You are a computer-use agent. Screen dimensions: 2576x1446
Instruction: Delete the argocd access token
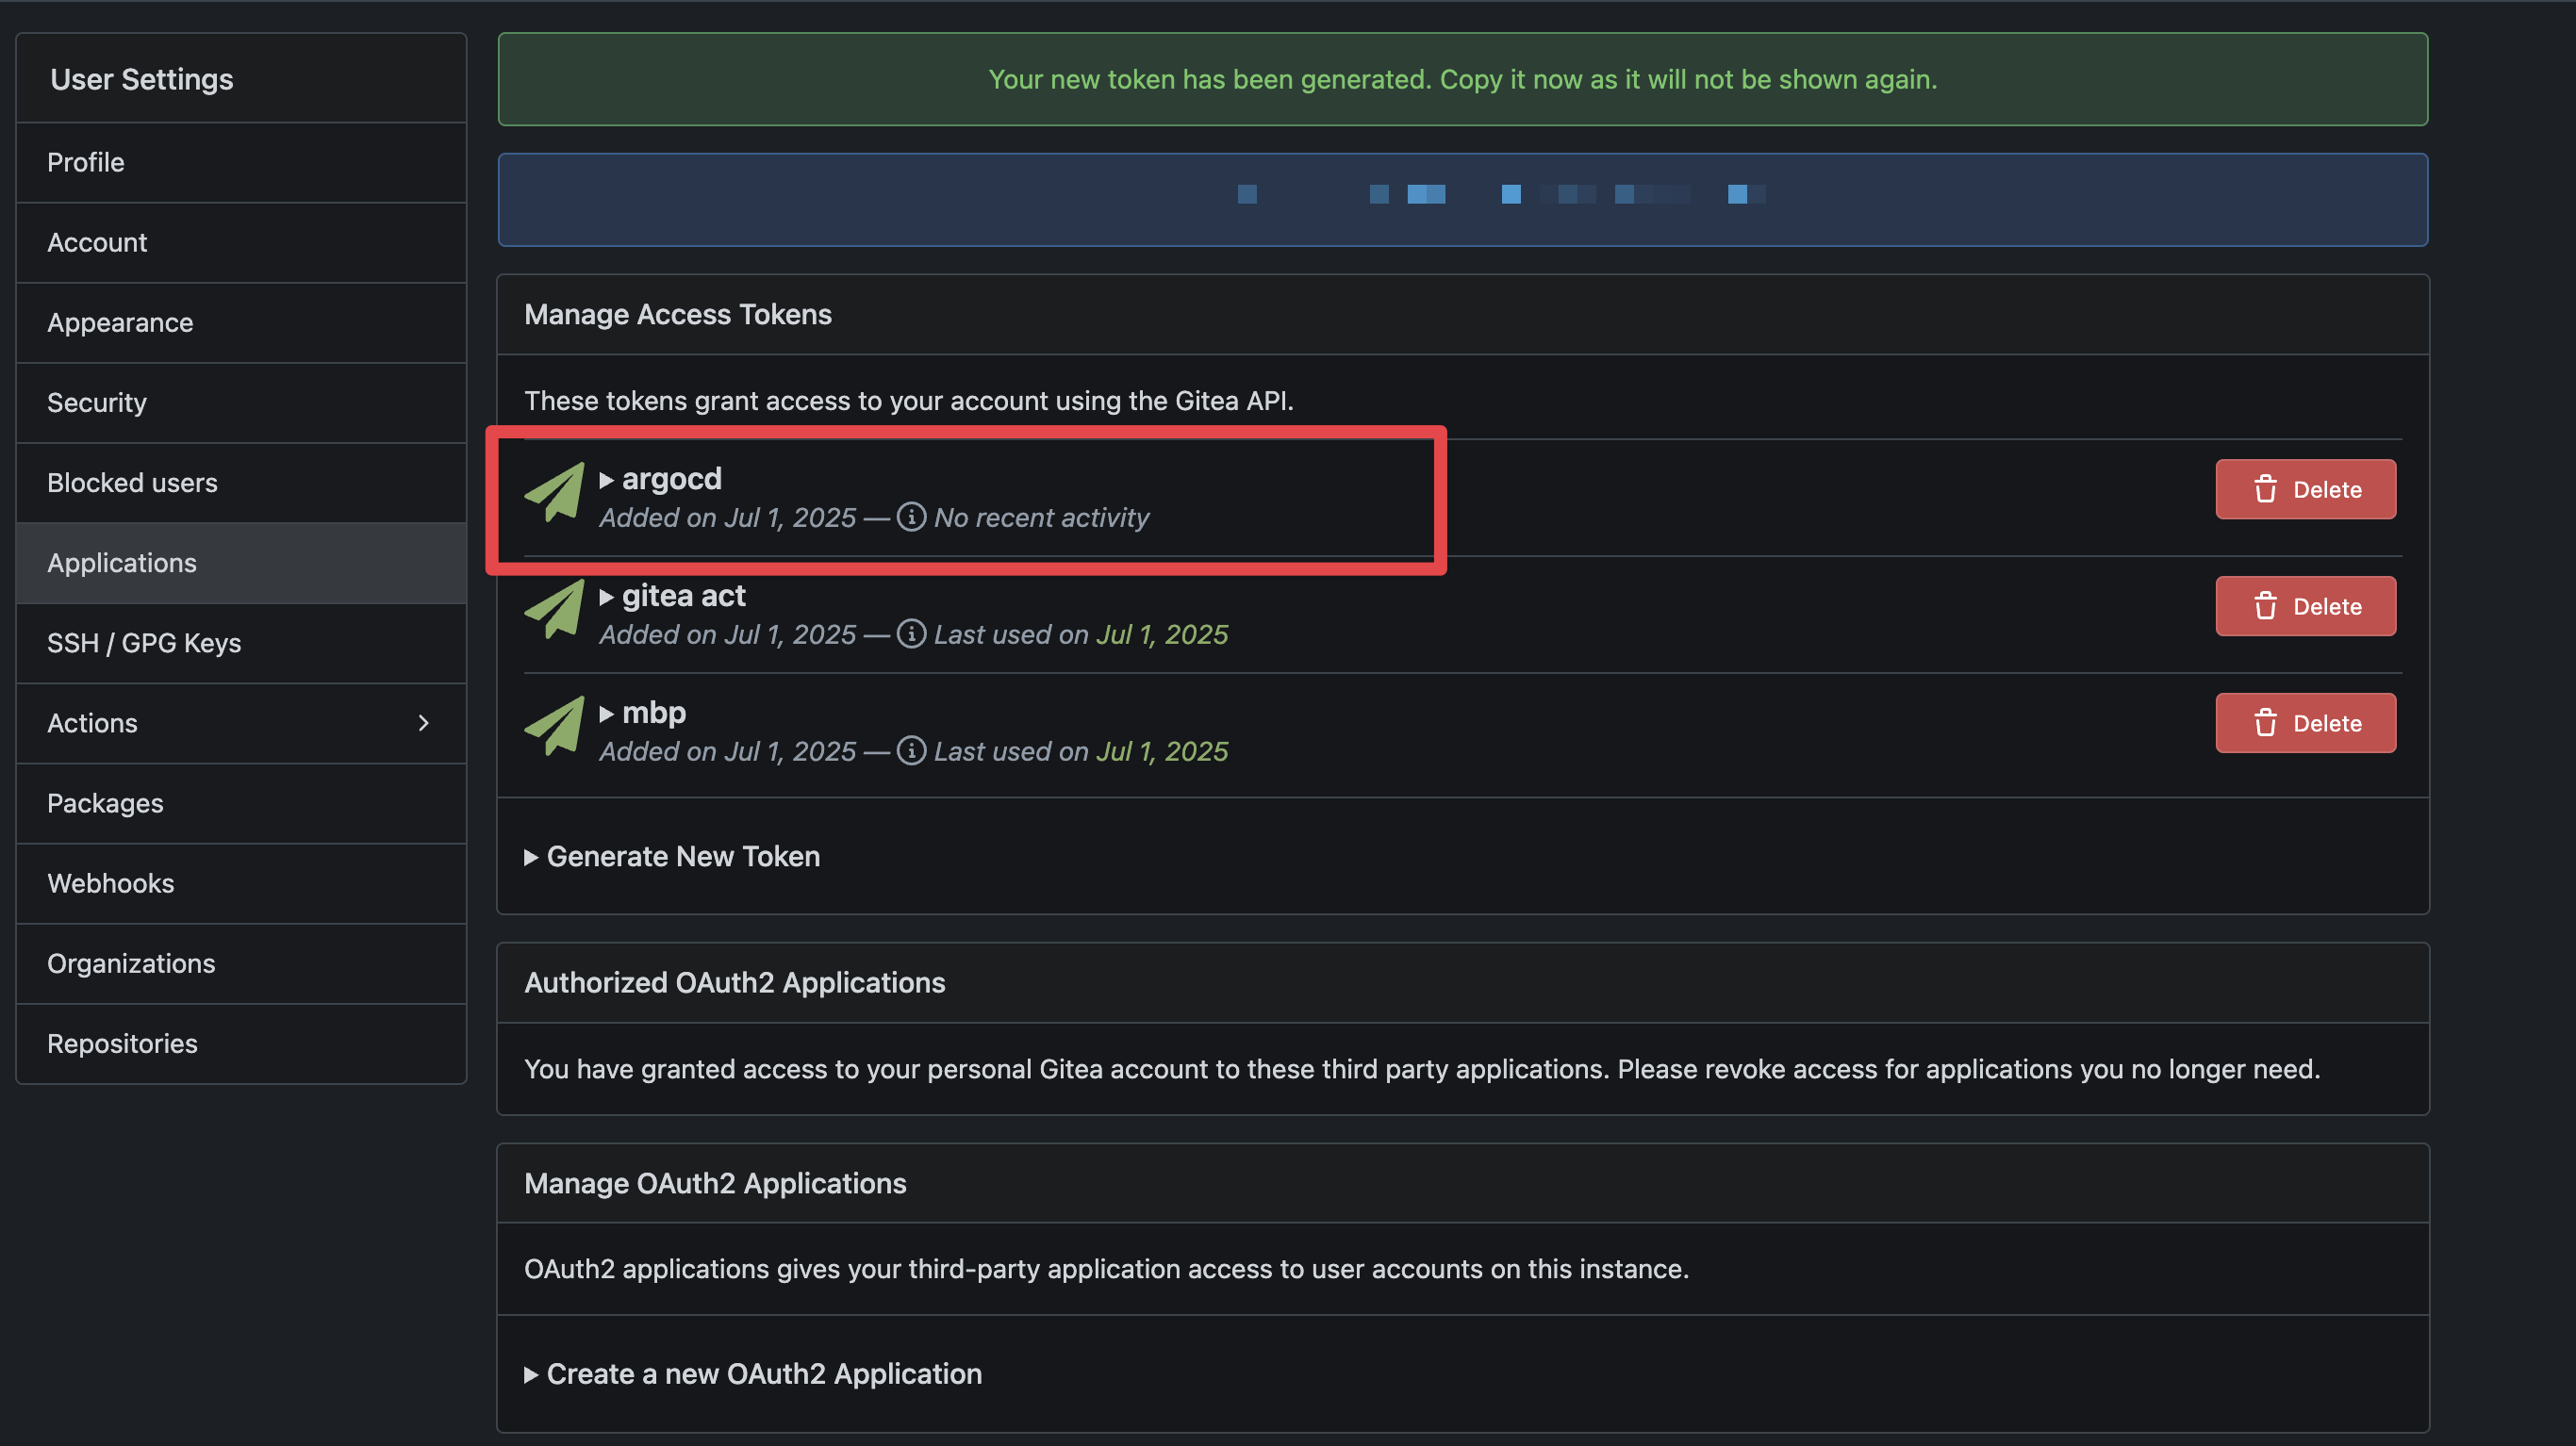pyautogui.click(x=2304, y=489)
